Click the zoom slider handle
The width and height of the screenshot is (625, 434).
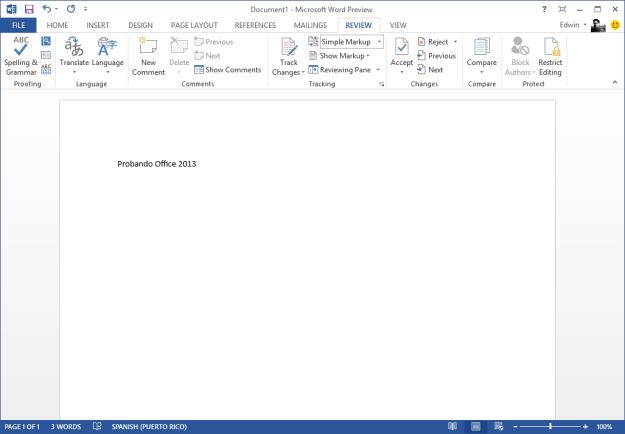(x=550, y=426)
